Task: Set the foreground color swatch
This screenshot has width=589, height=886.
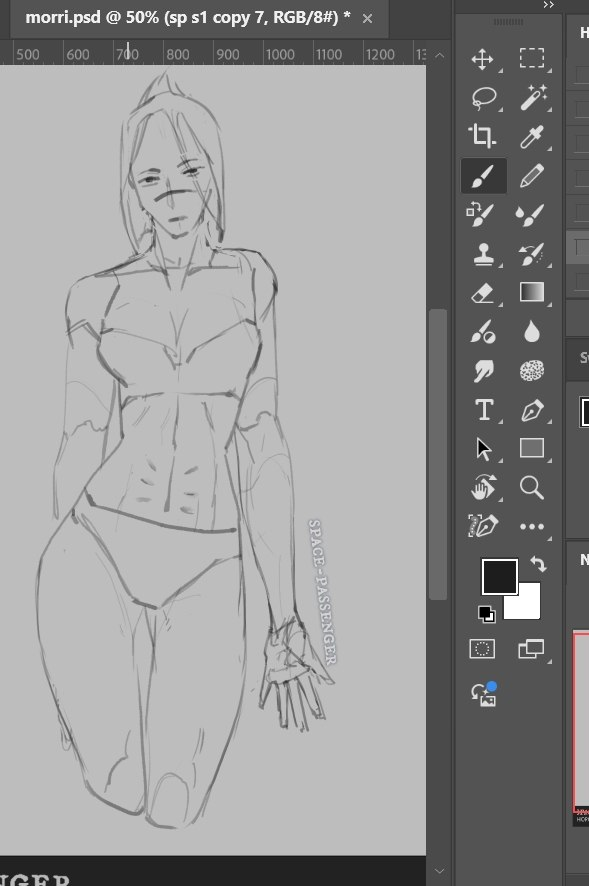Action: pos(499,576)
